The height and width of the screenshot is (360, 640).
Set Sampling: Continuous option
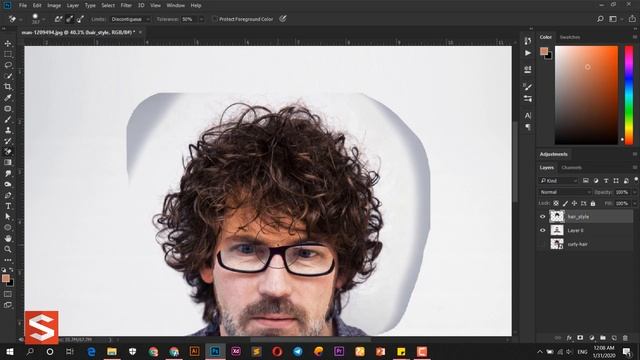58,19
